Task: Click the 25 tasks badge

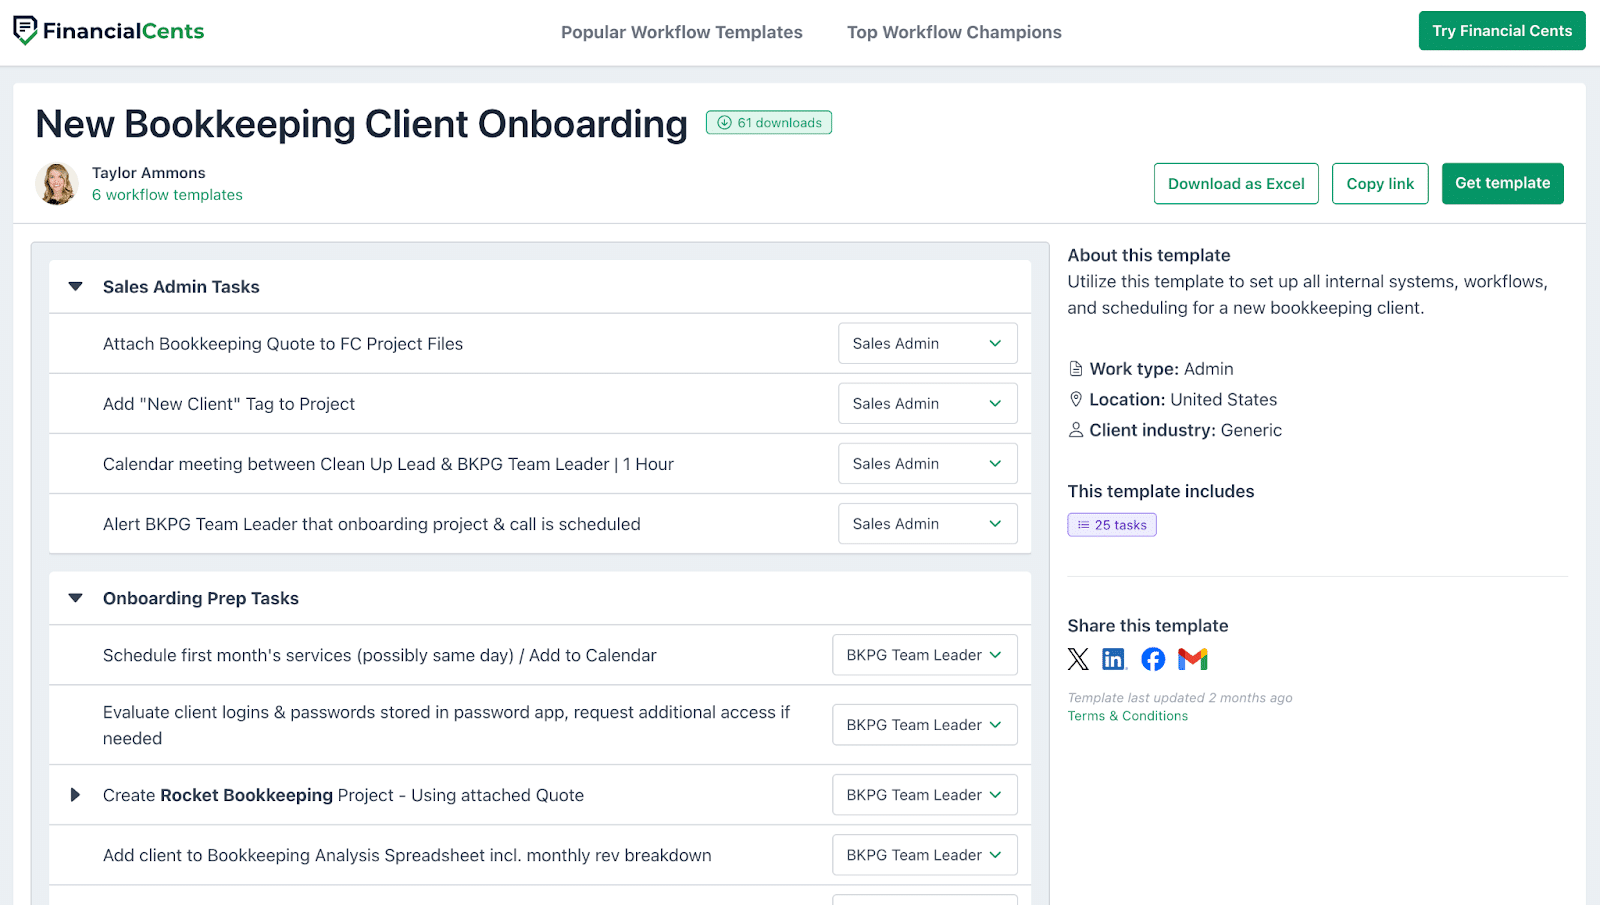Action: [1112, 525]
